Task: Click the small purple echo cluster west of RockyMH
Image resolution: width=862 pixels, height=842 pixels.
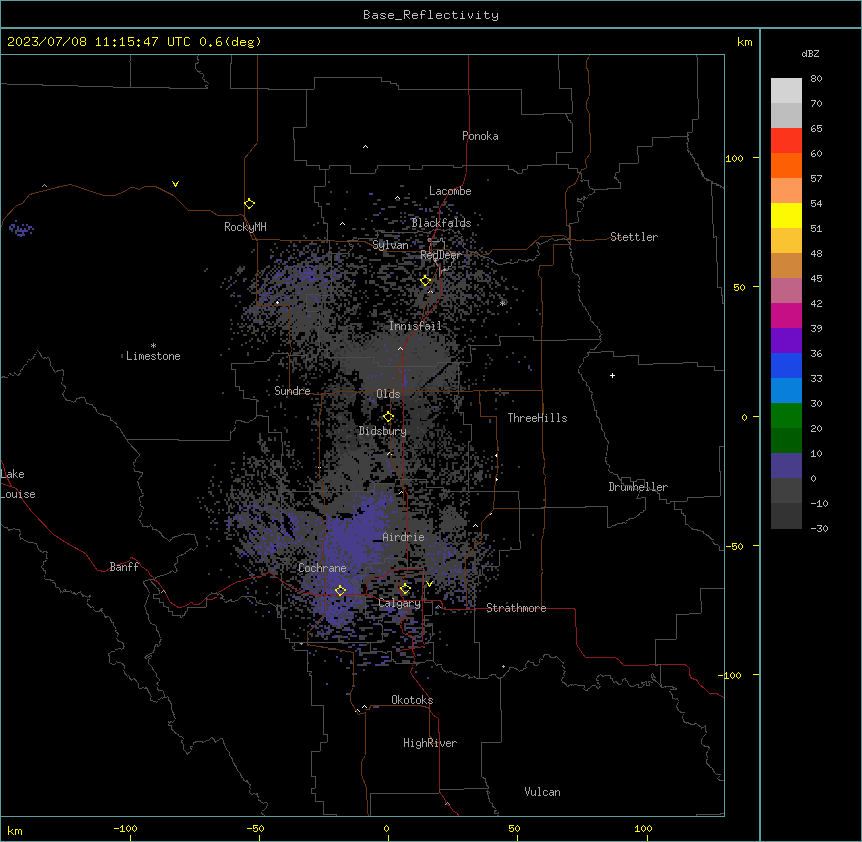Action: coord(21,229)
